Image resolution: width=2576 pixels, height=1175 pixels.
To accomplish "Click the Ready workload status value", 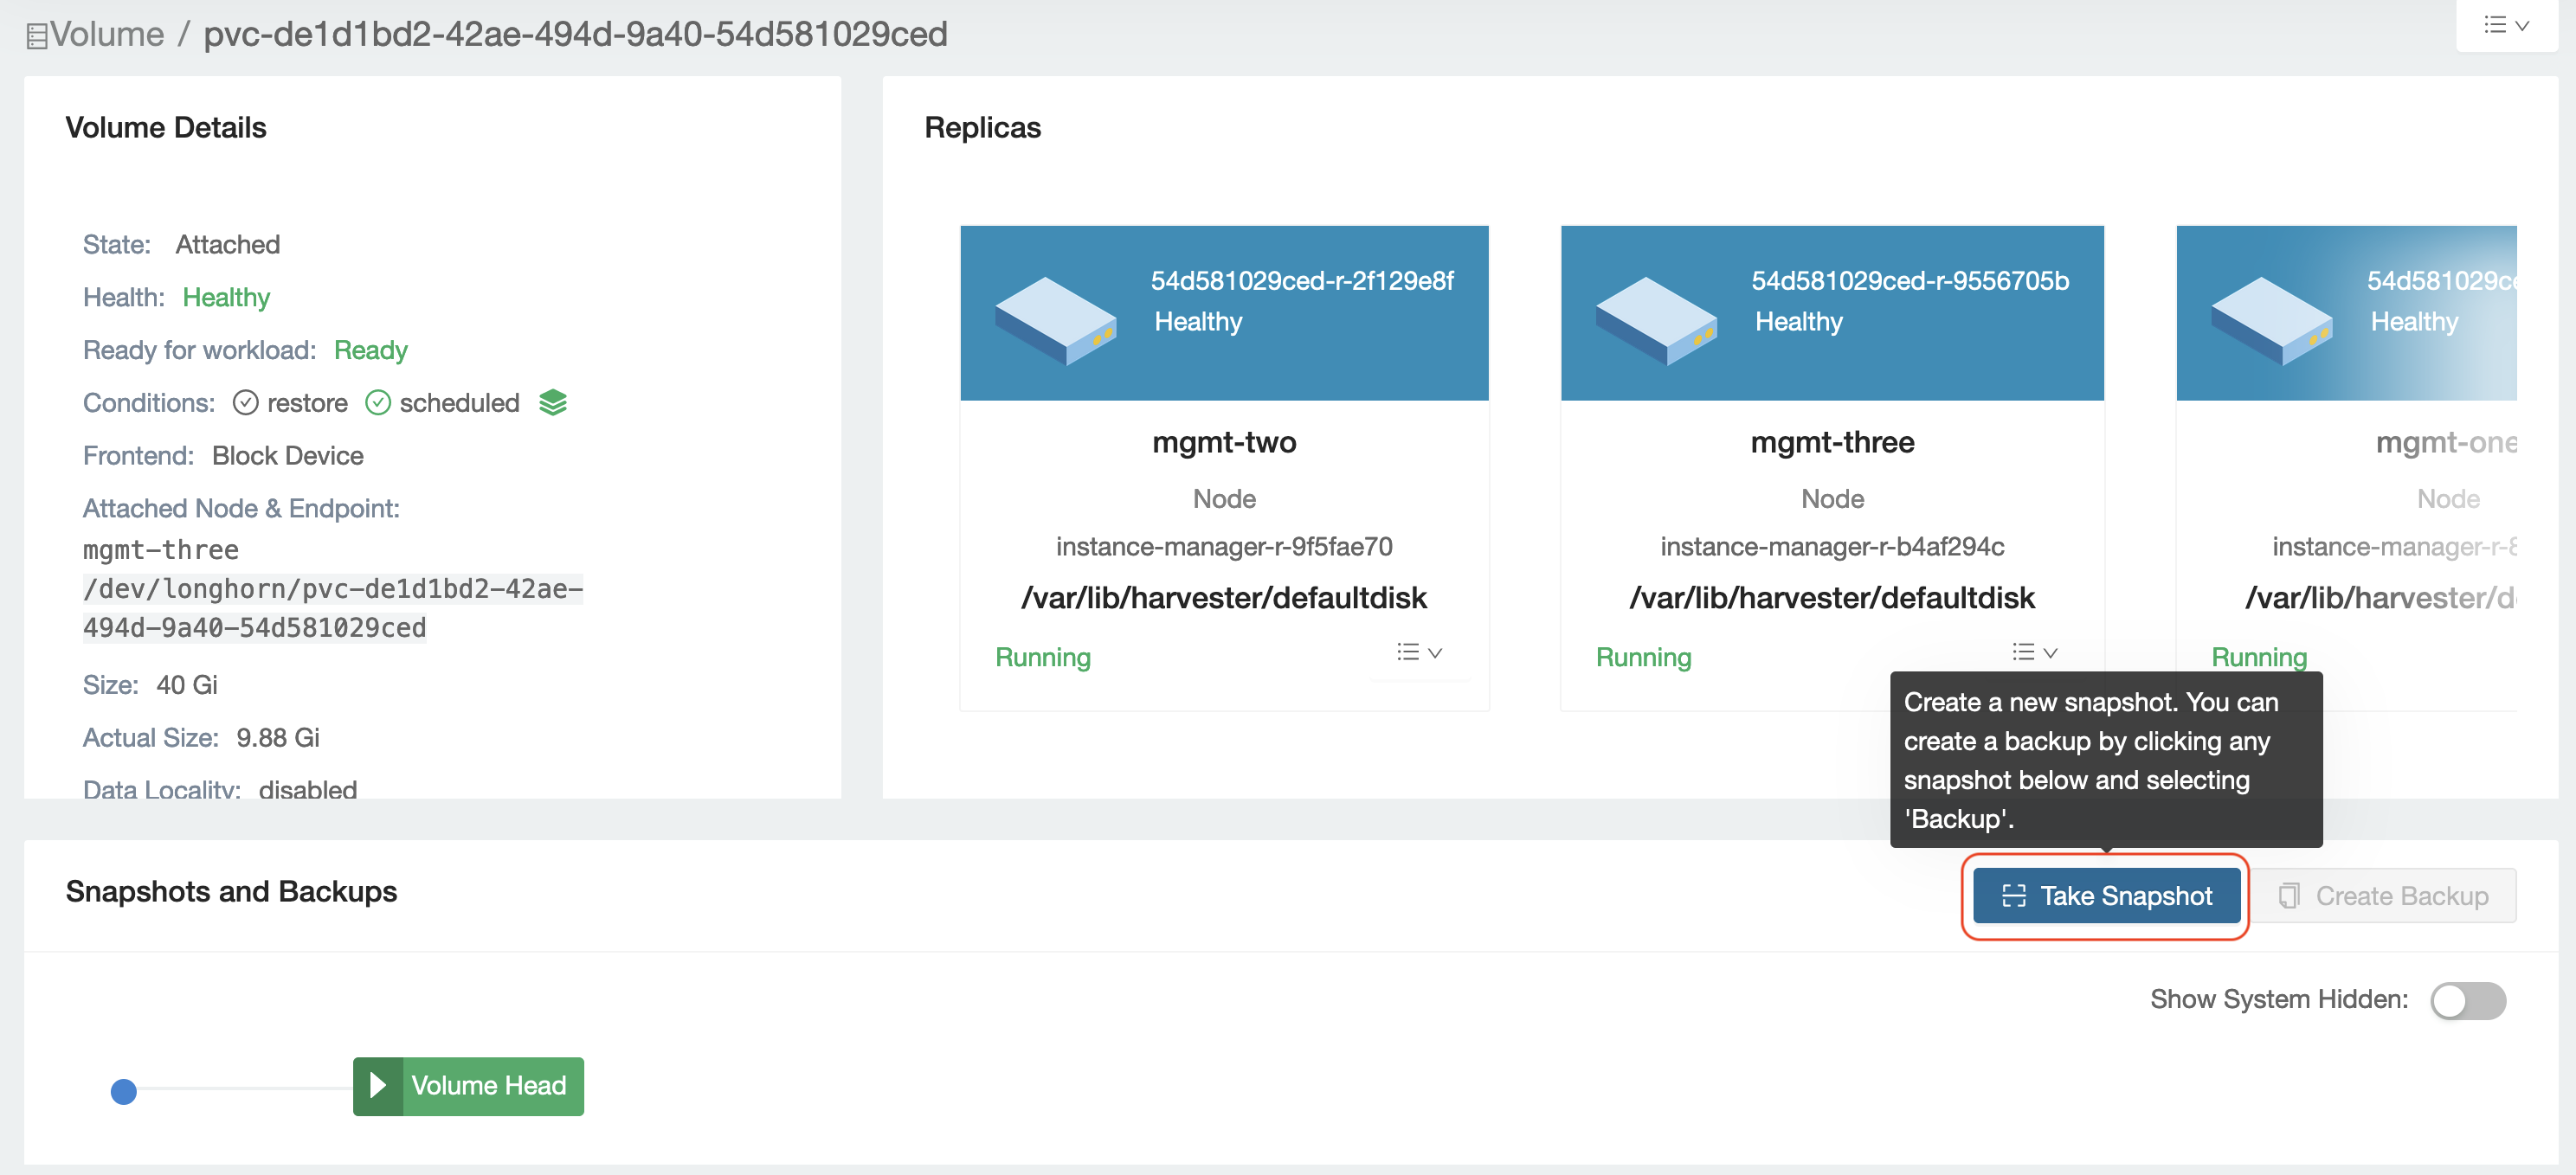I will 370,350.
